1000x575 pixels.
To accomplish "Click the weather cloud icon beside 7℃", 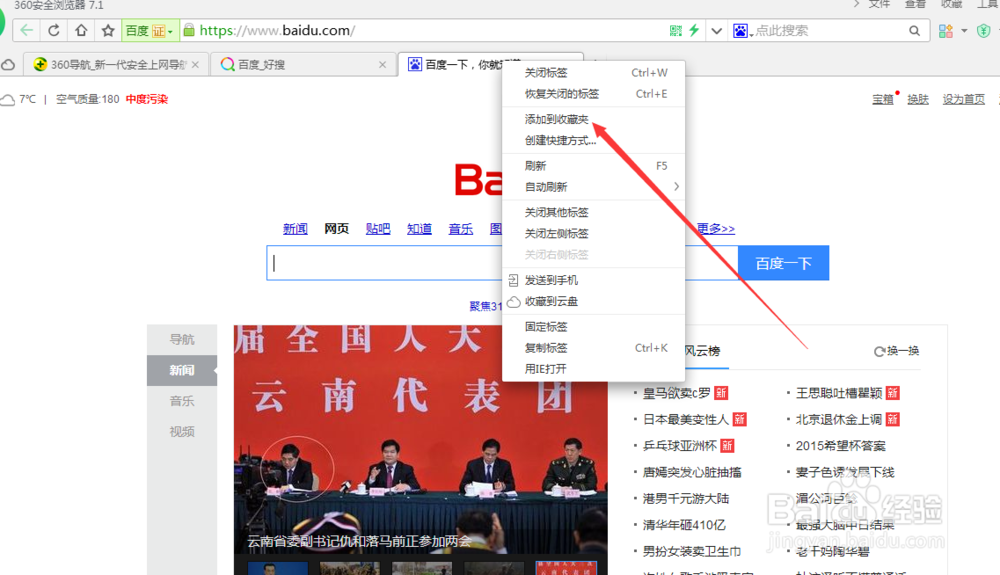I will point(8,99).
